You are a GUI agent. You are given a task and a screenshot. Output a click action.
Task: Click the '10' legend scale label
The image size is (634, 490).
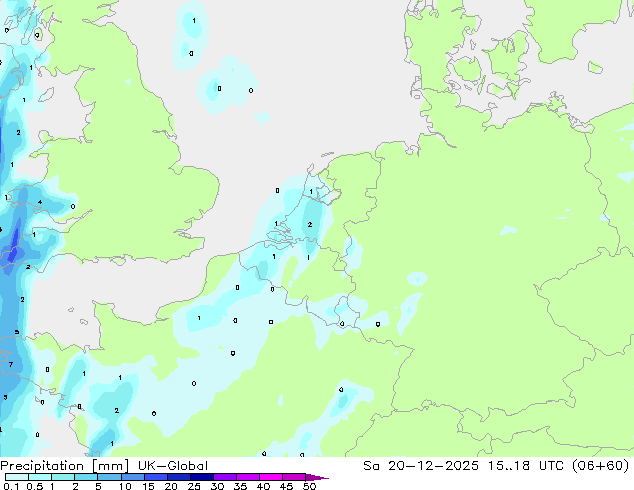(125, 486)
